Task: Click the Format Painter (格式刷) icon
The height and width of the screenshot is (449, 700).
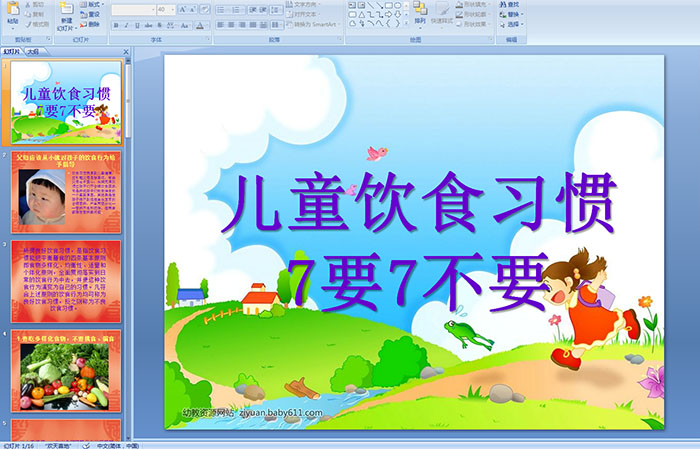Action: pyautogui.click(x=29, y=24)
